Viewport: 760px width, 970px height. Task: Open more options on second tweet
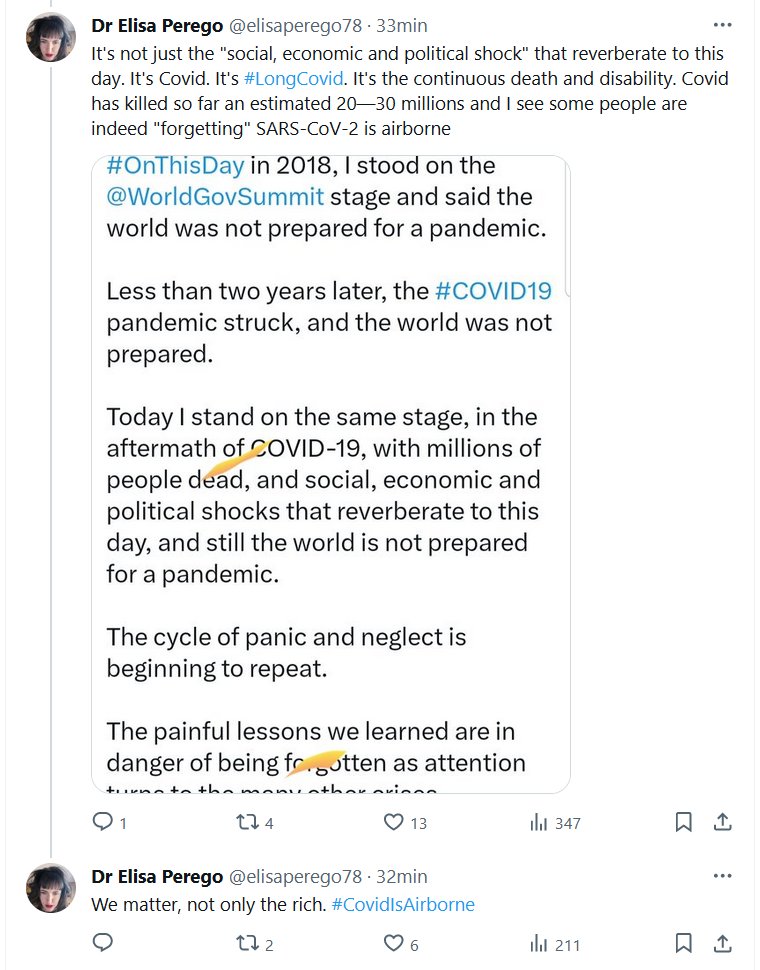coord(722,876)
